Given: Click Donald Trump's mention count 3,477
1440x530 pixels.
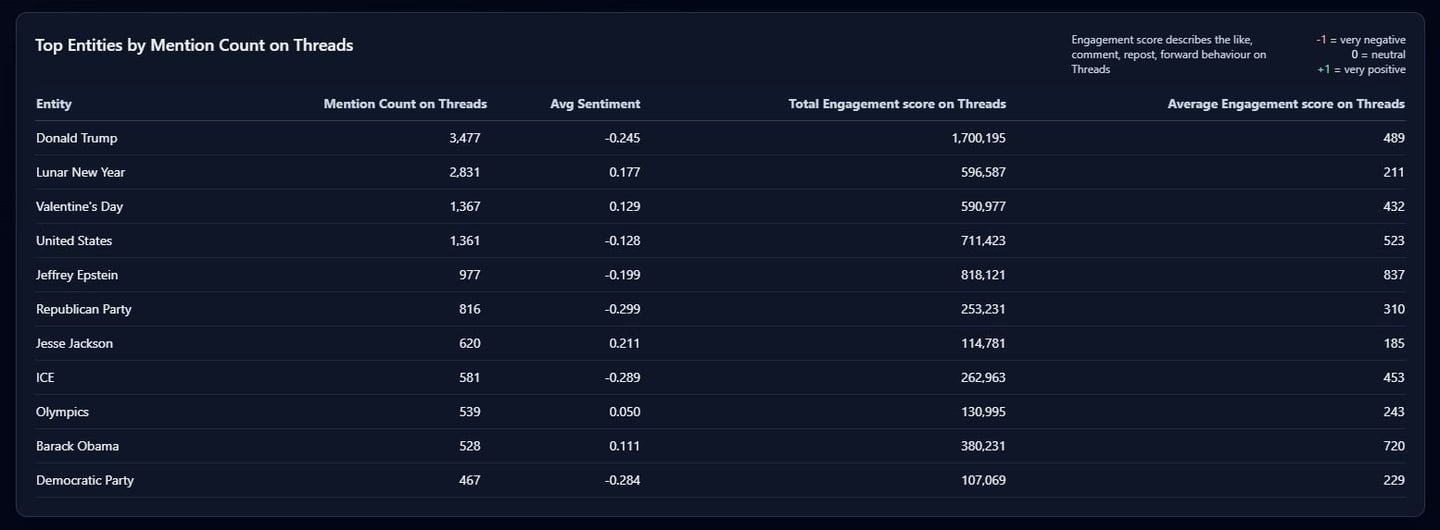Looking at the screenshot, I should [465, 138].
